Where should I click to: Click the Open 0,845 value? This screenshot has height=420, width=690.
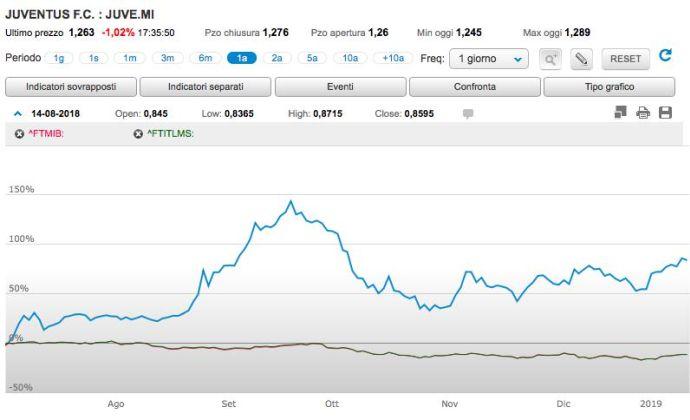tap(155, 114)
